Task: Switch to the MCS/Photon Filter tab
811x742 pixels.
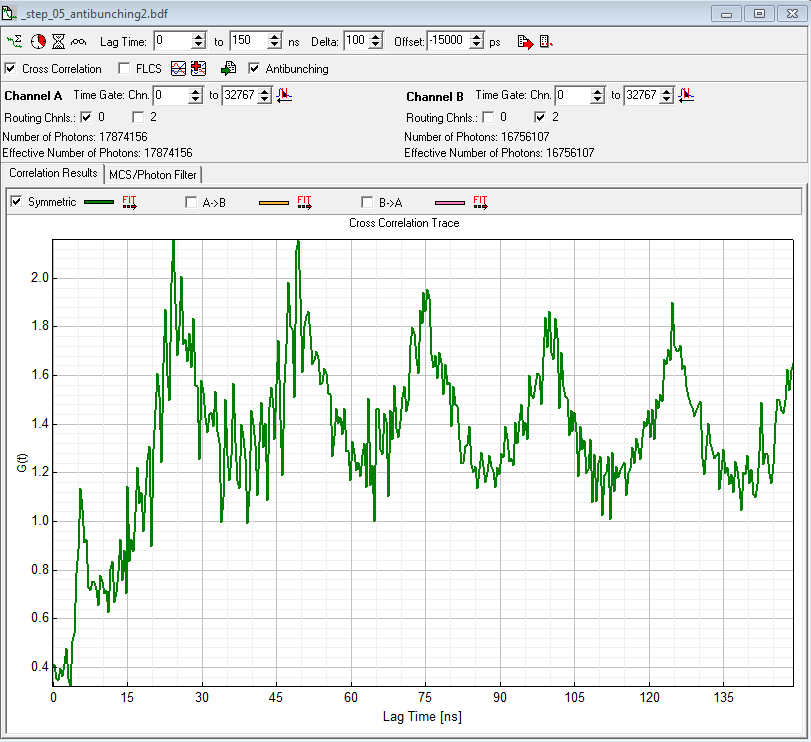Action: point(154,175)
